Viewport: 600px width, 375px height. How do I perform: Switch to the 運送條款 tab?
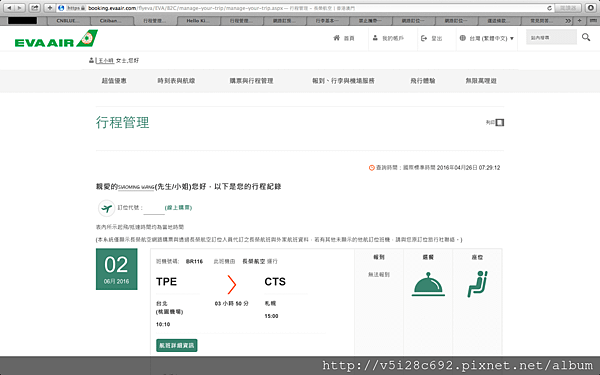point(499,21)
